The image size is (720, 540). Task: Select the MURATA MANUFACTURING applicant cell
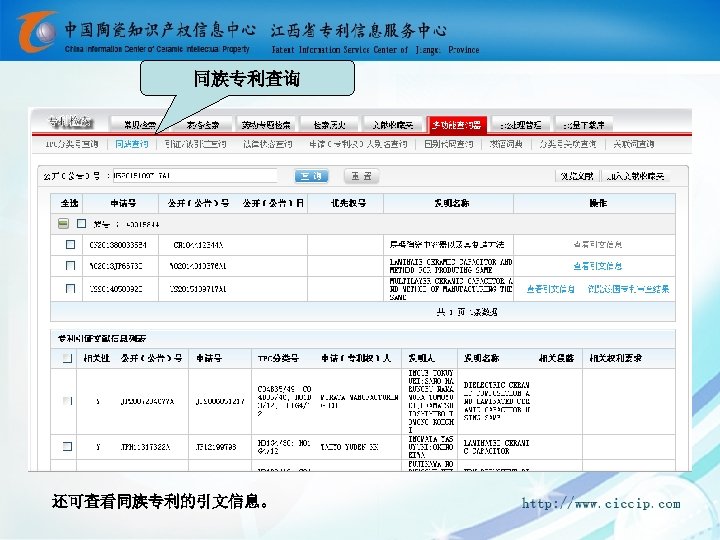[359, 401]
